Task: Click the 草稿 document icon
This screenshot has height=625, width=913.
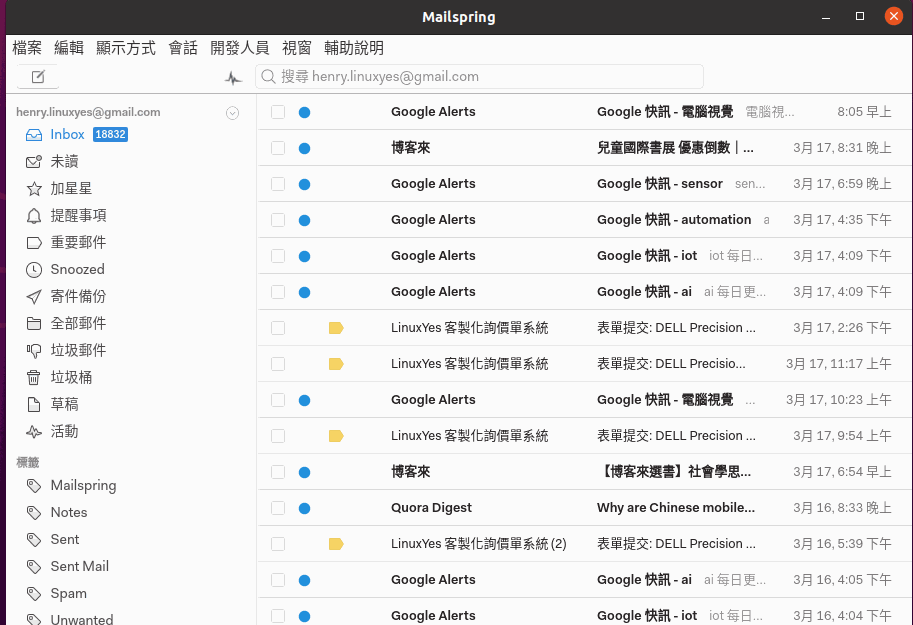Action: point(34,404)
